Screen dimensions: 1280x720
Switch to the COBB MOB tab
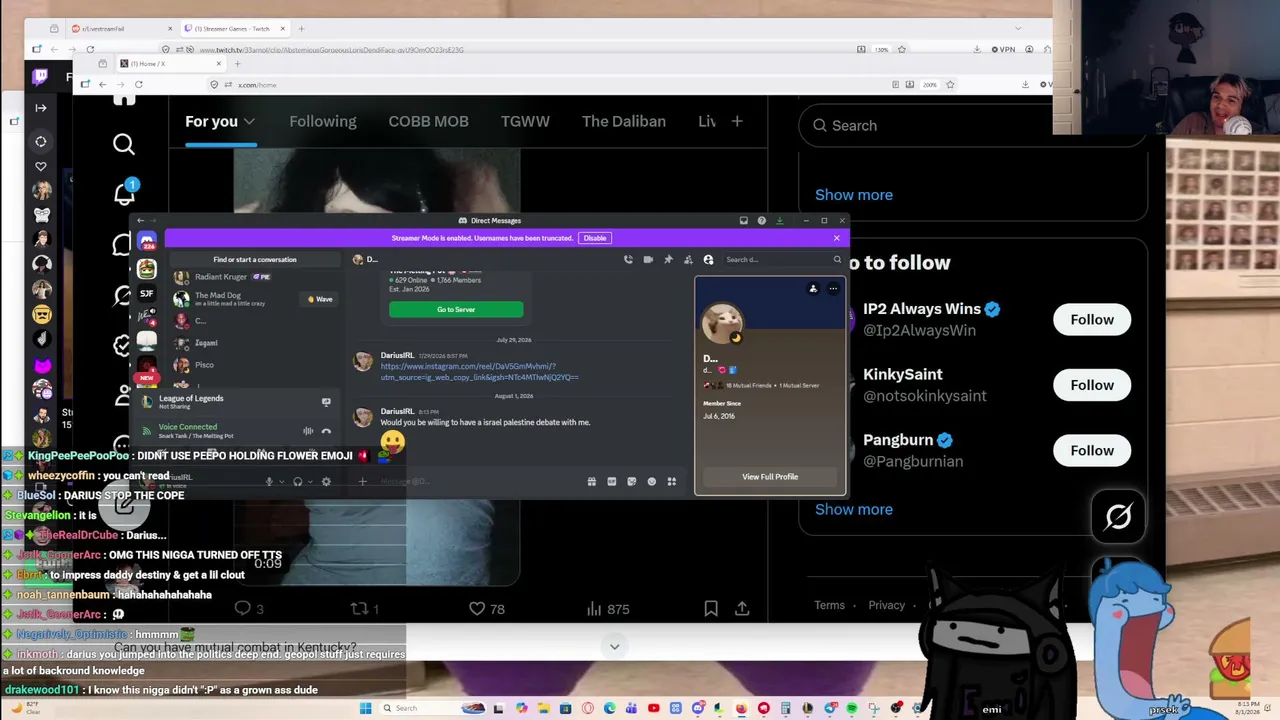[428, 121]
